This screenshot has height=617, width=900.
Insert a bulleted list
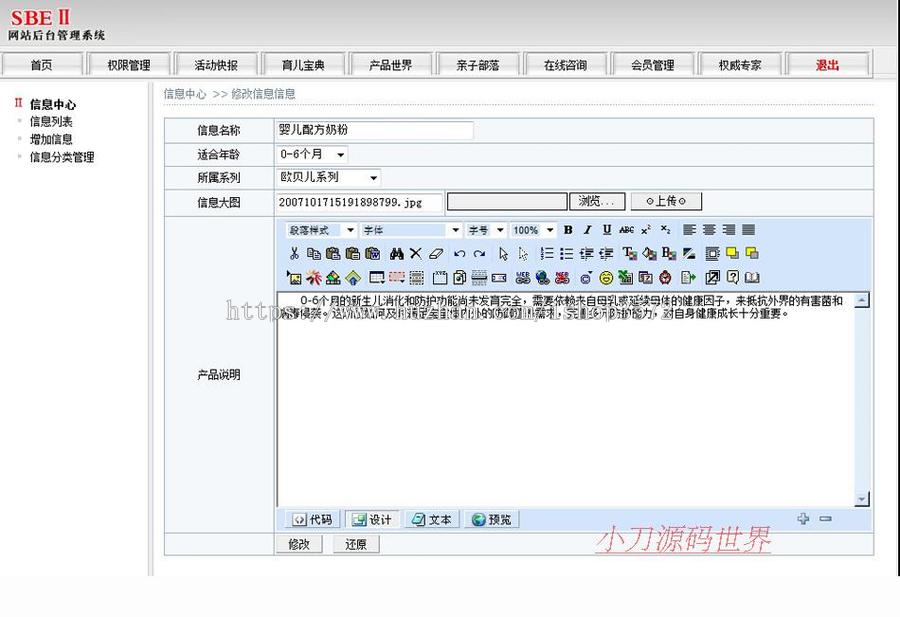coord(567,253)
